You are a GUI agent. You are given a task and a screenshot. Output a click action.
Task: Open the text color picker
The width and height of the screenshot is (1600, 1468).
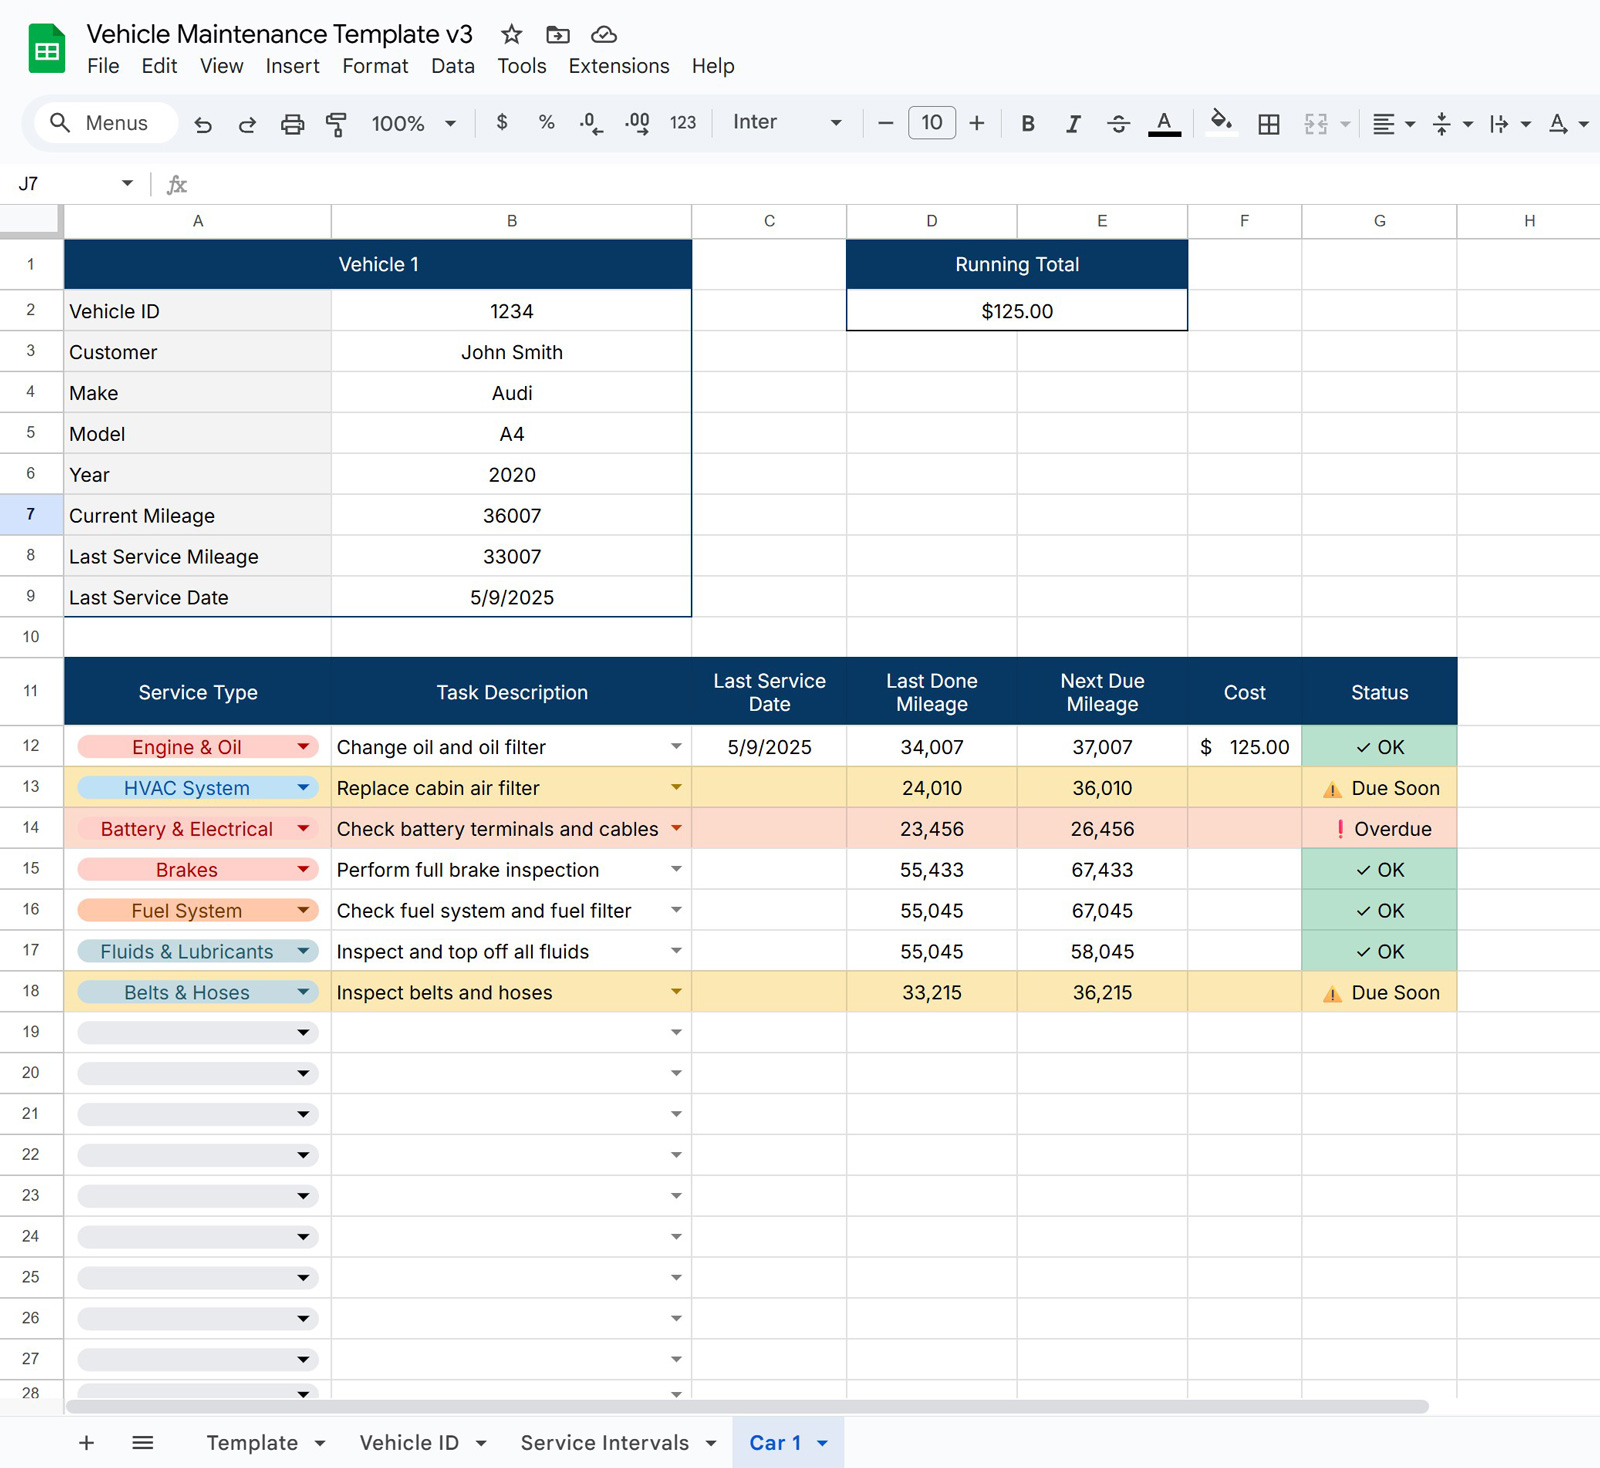click(1164, 123)
